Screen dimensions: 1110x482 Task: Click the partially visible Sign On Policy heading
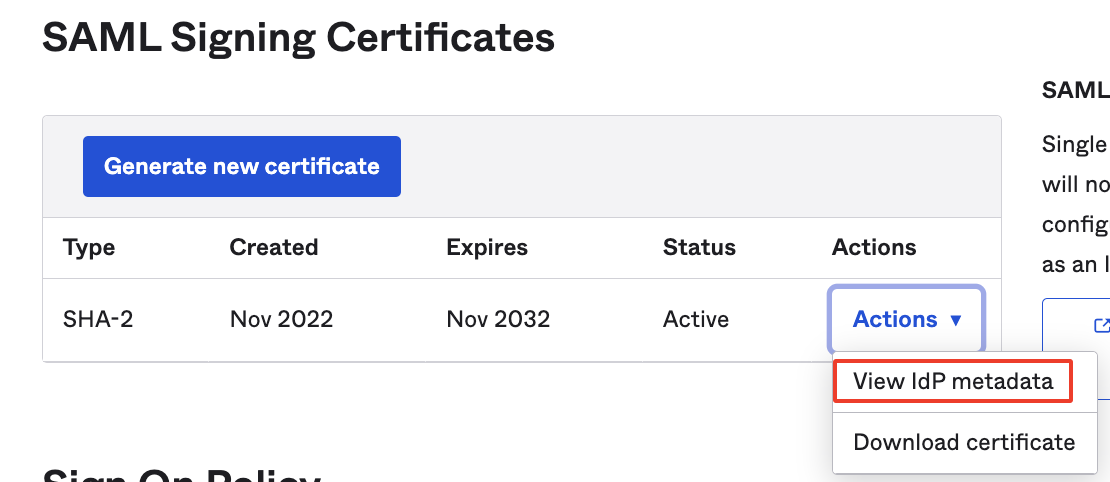(182, 474)
